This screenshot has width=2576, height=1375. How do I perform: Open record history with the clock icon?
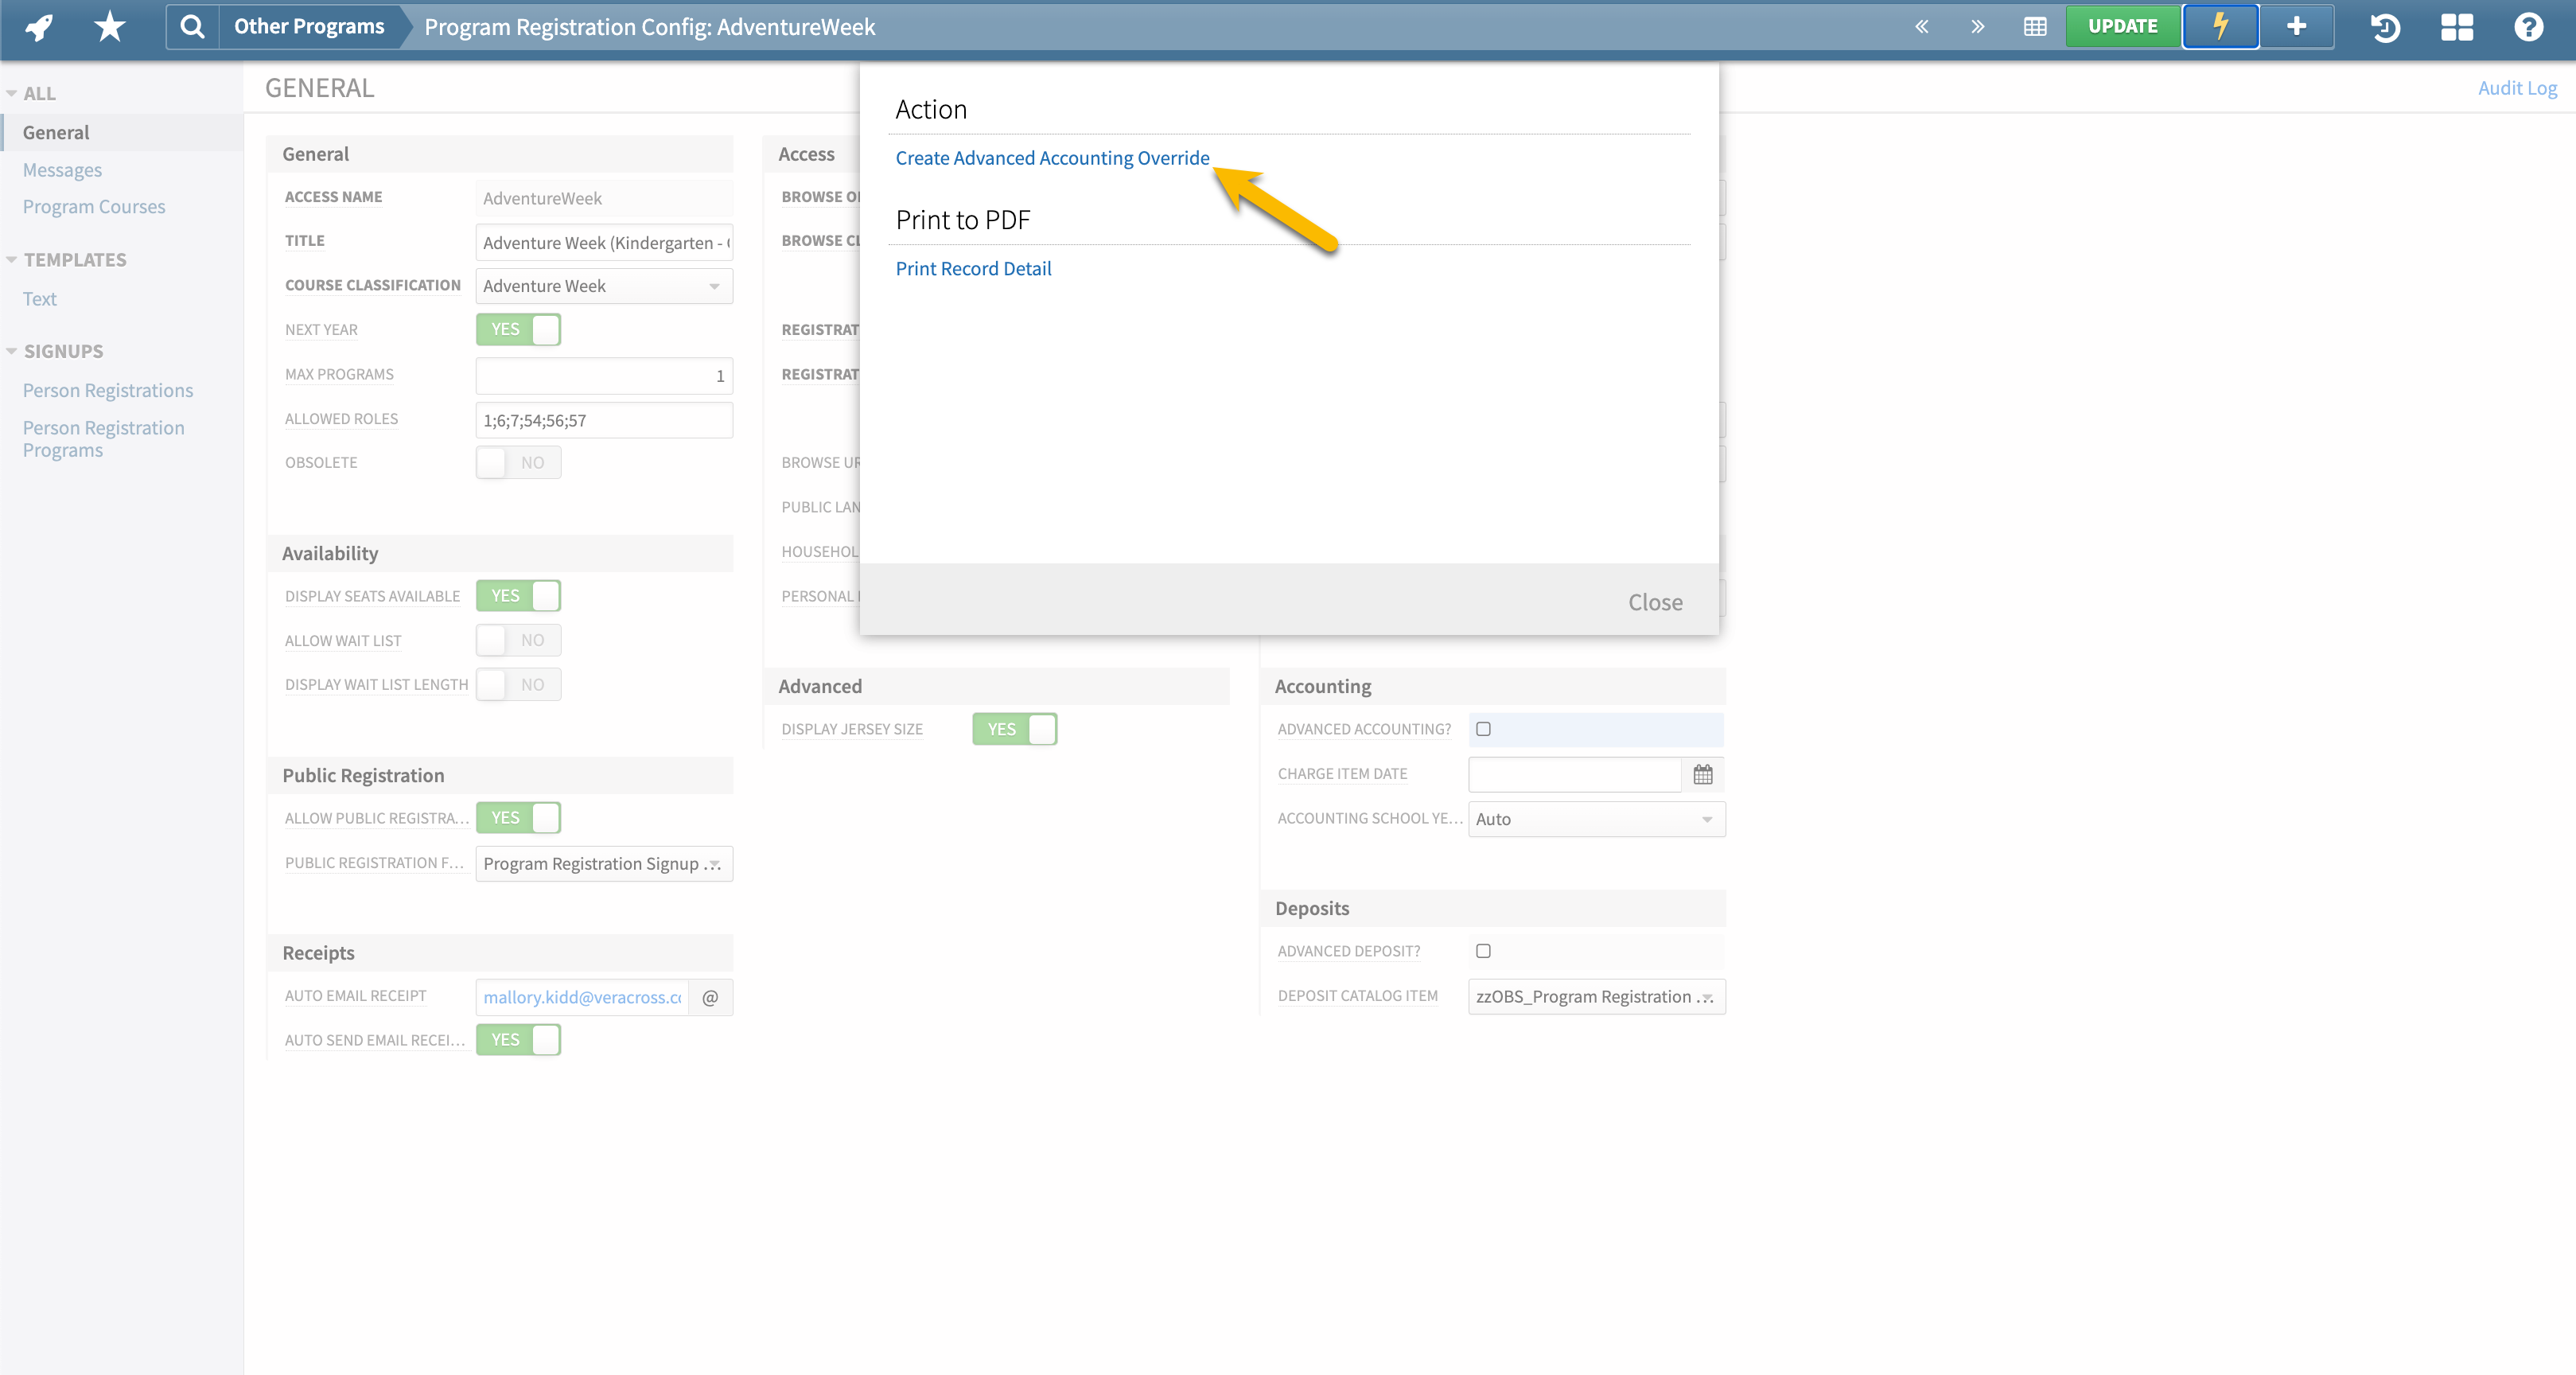2385,27
